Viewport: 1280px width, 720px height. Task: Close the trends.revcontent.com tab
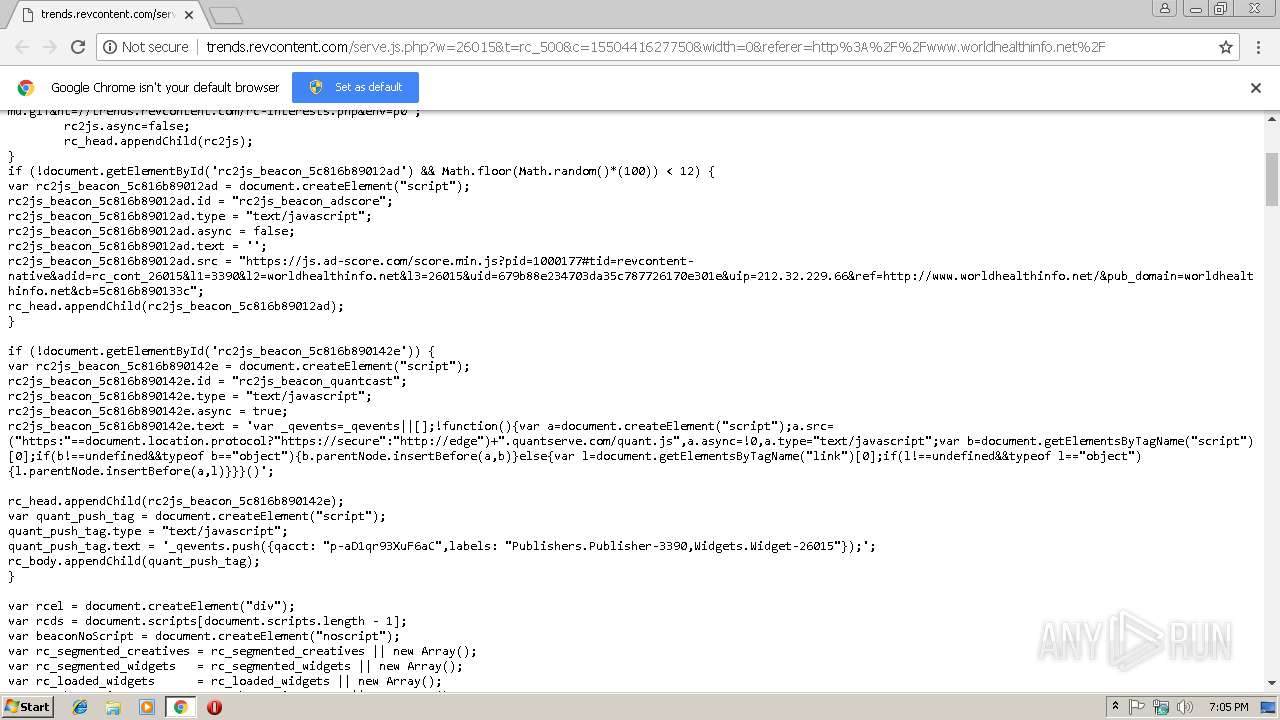pyautogui.click(x=189, y=15)
